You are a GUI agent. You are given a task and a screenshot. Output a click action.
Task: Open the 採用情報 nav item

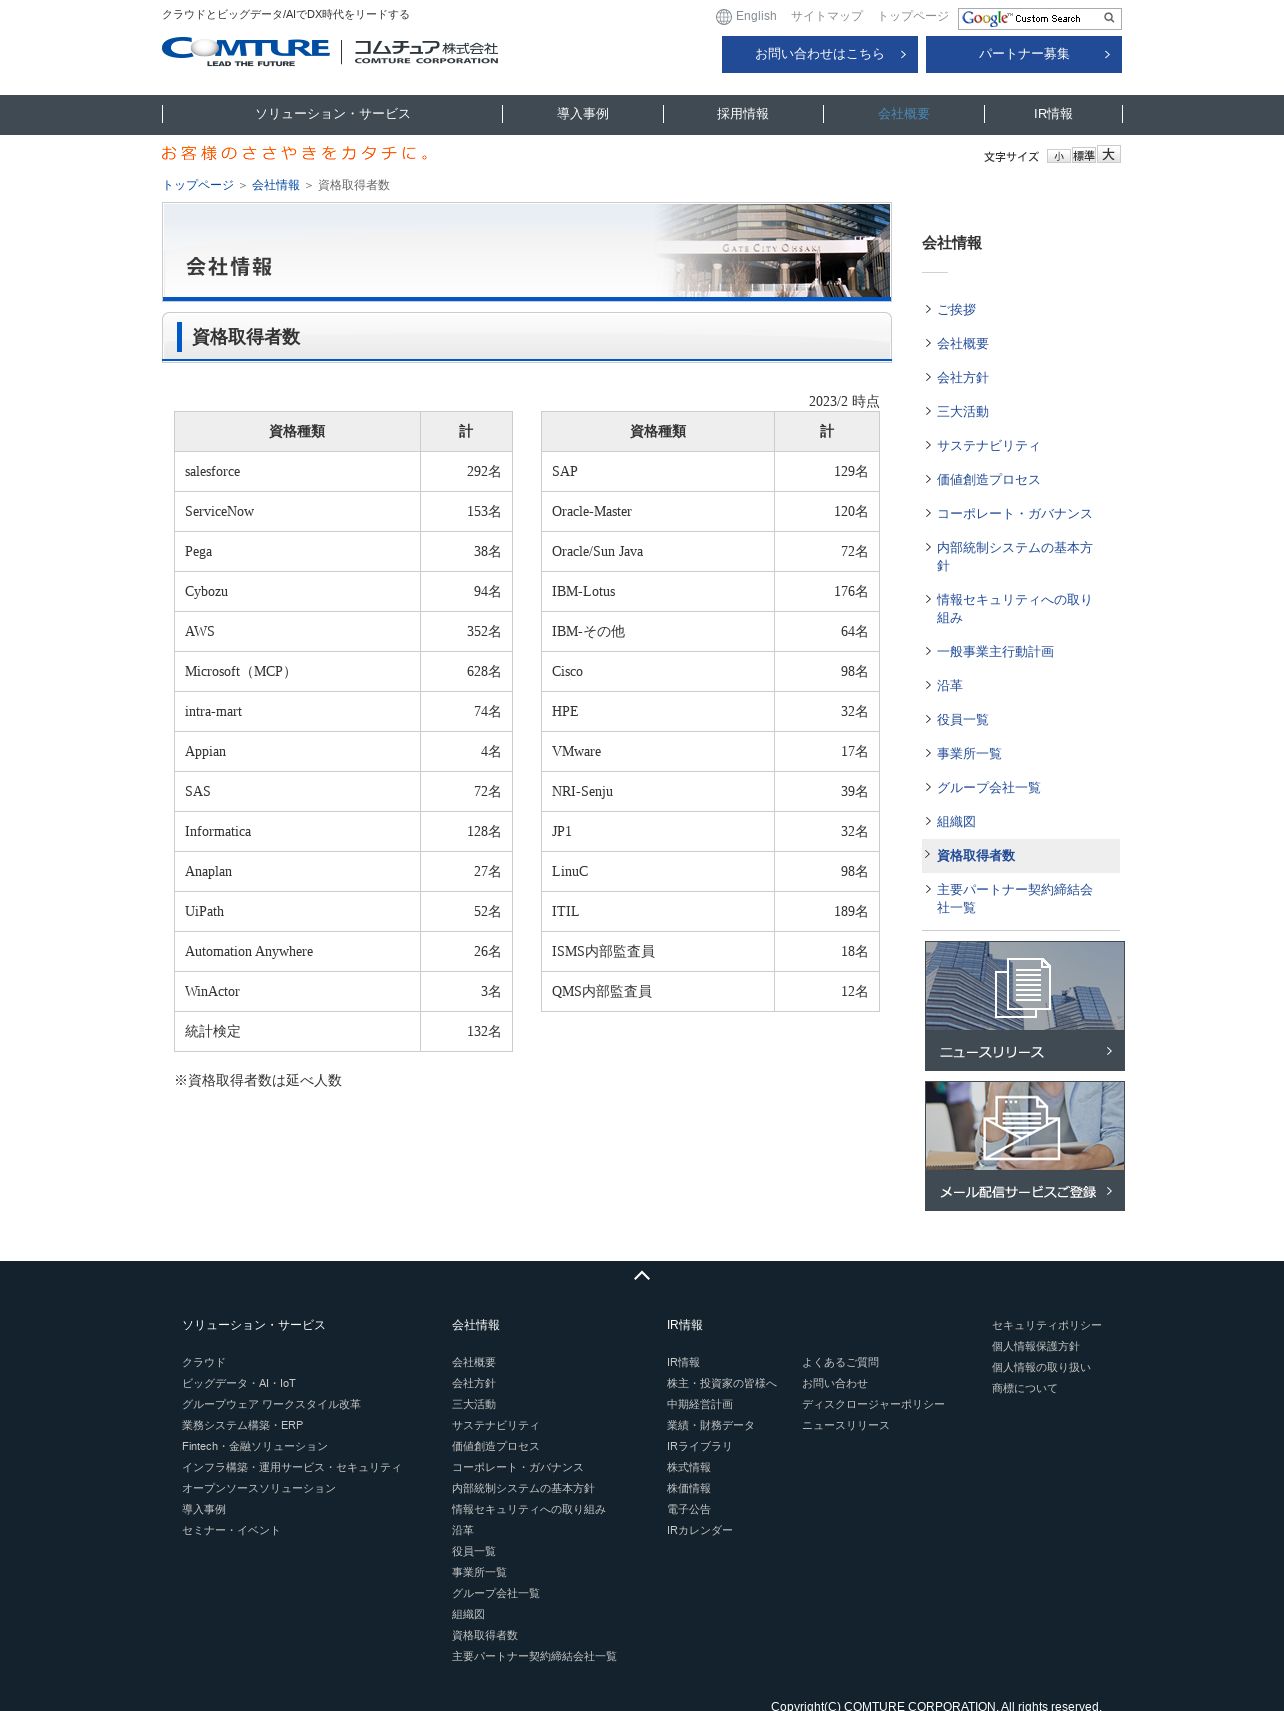(x=743, y=114)
